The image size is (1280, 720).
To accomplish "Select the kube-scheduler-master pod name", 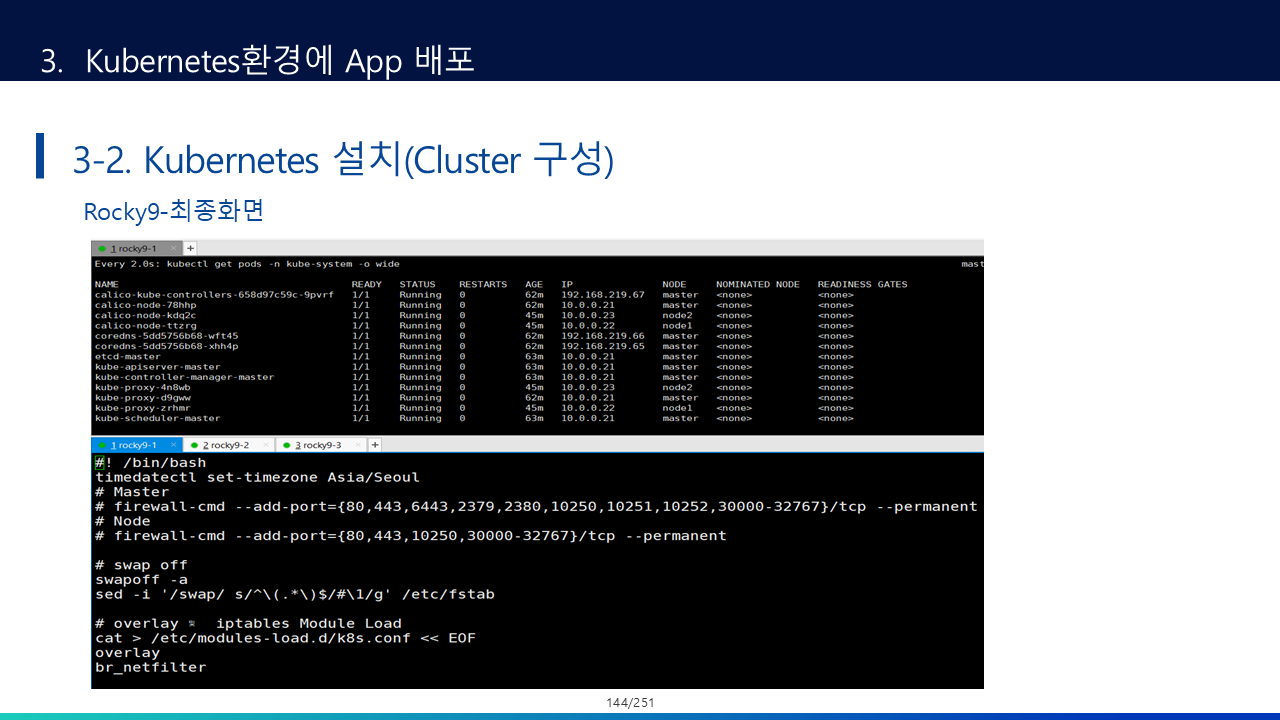I will (x=158, y=418).
